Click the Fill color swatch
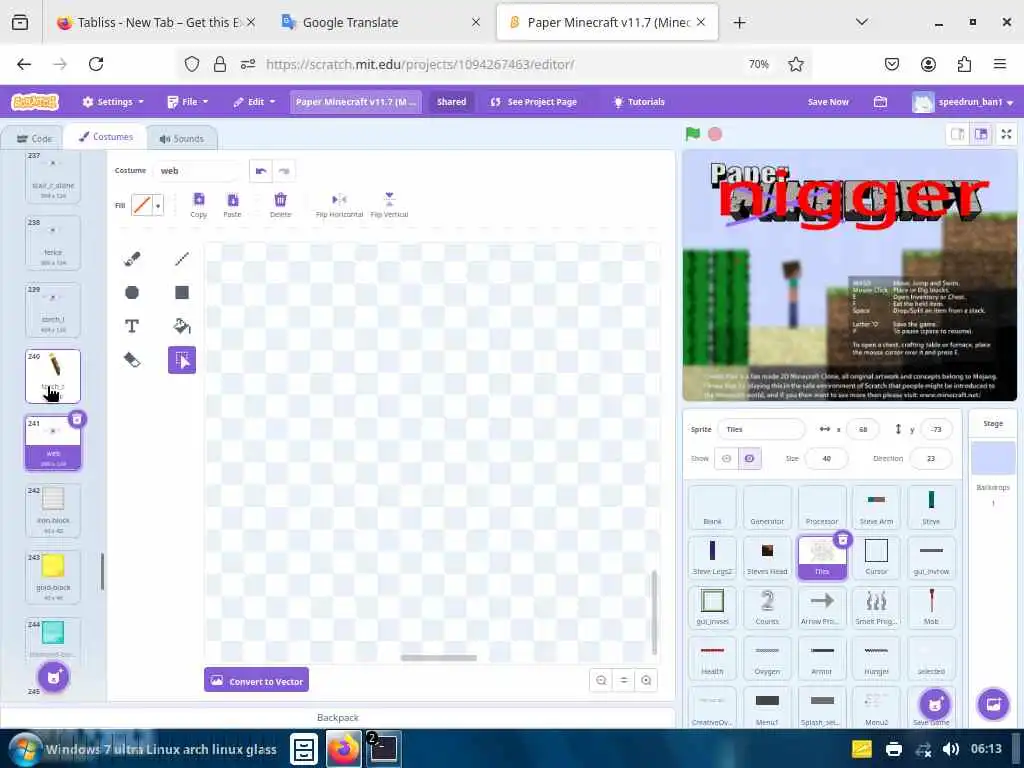 pyautogui.click(x=142, y=206)
